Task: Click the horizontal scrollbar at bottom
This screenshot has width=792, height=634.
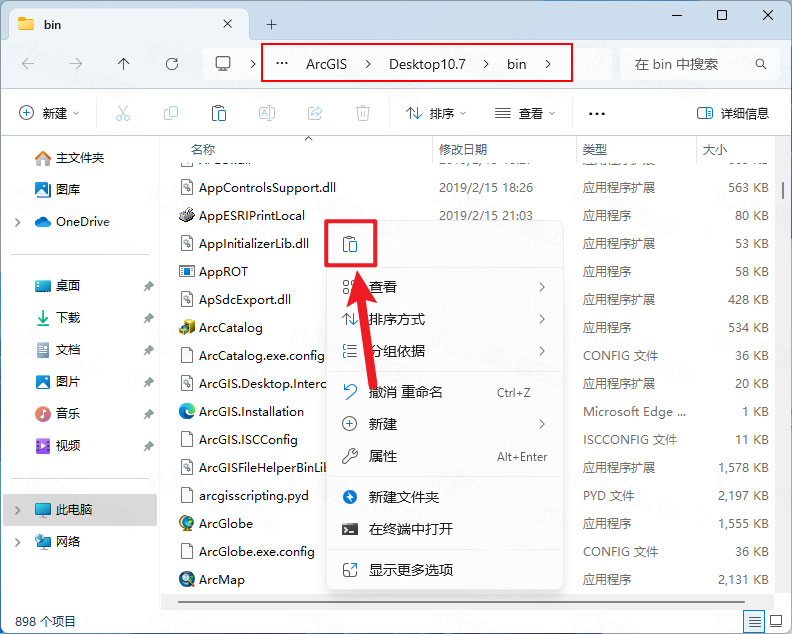Action: 461,602
